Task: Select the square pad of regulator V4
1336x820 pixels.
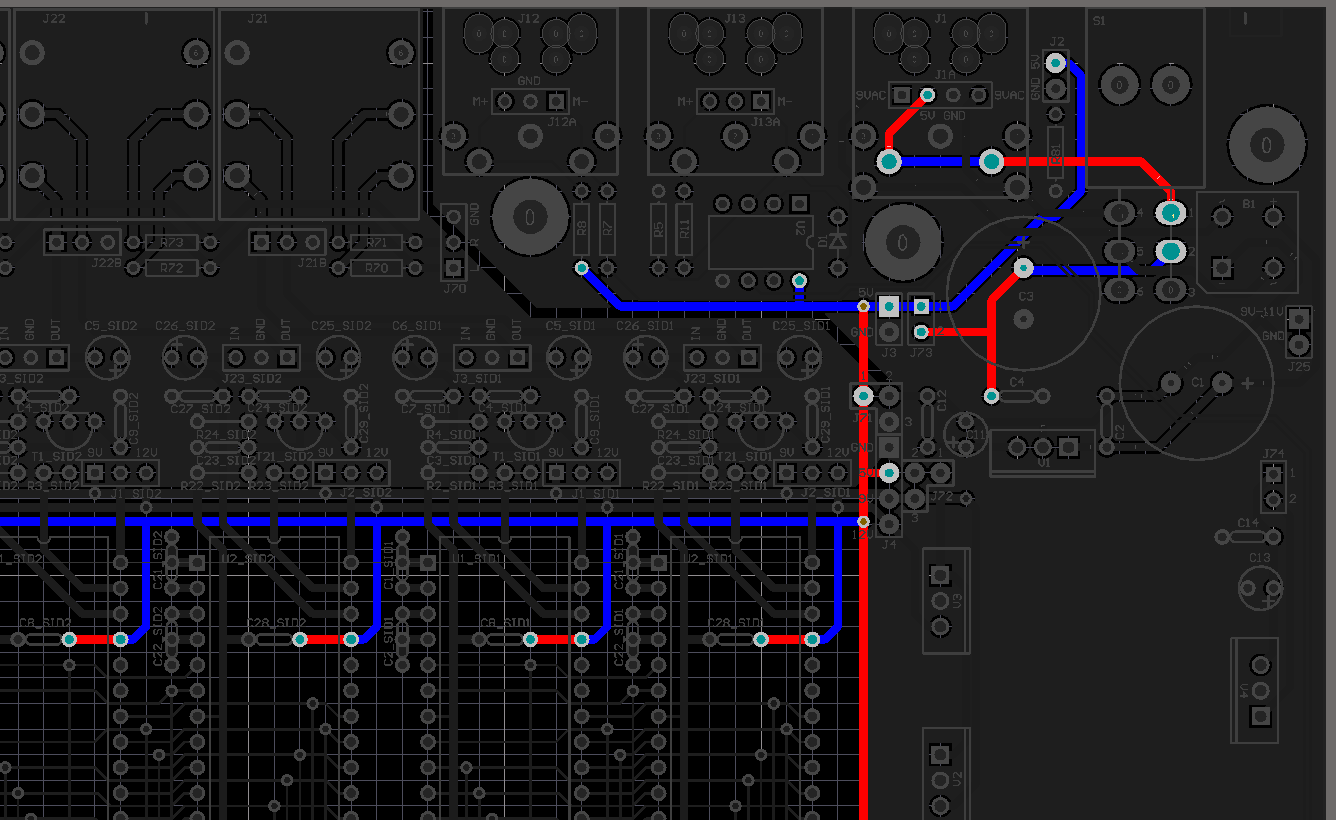Action: 1260,715
